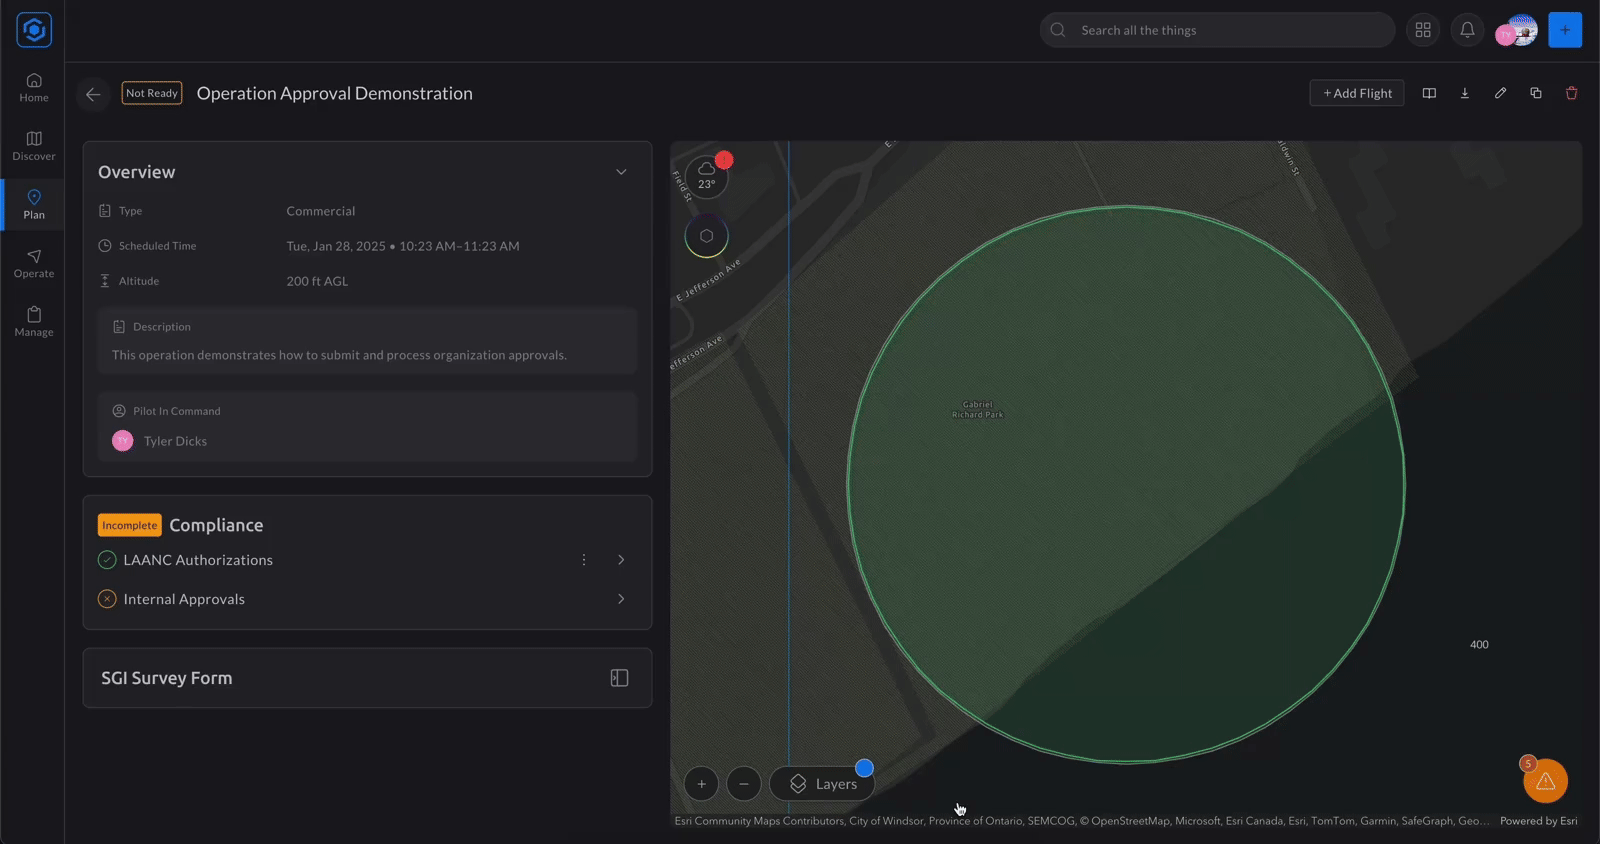Select the Plan sidebar item
The width and height of the screenshot is (1600, 844).
[34, 204]
